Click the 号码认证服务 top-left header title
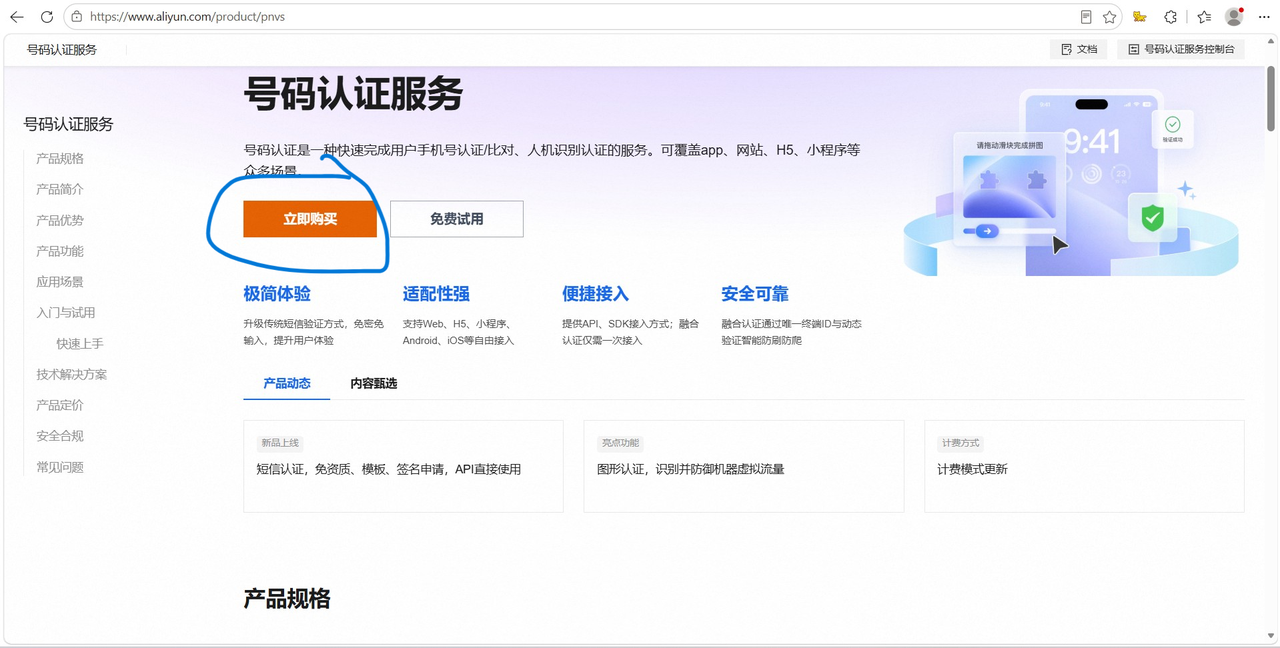This screenshot has height=648, width=1280. [x=62, y=49]
